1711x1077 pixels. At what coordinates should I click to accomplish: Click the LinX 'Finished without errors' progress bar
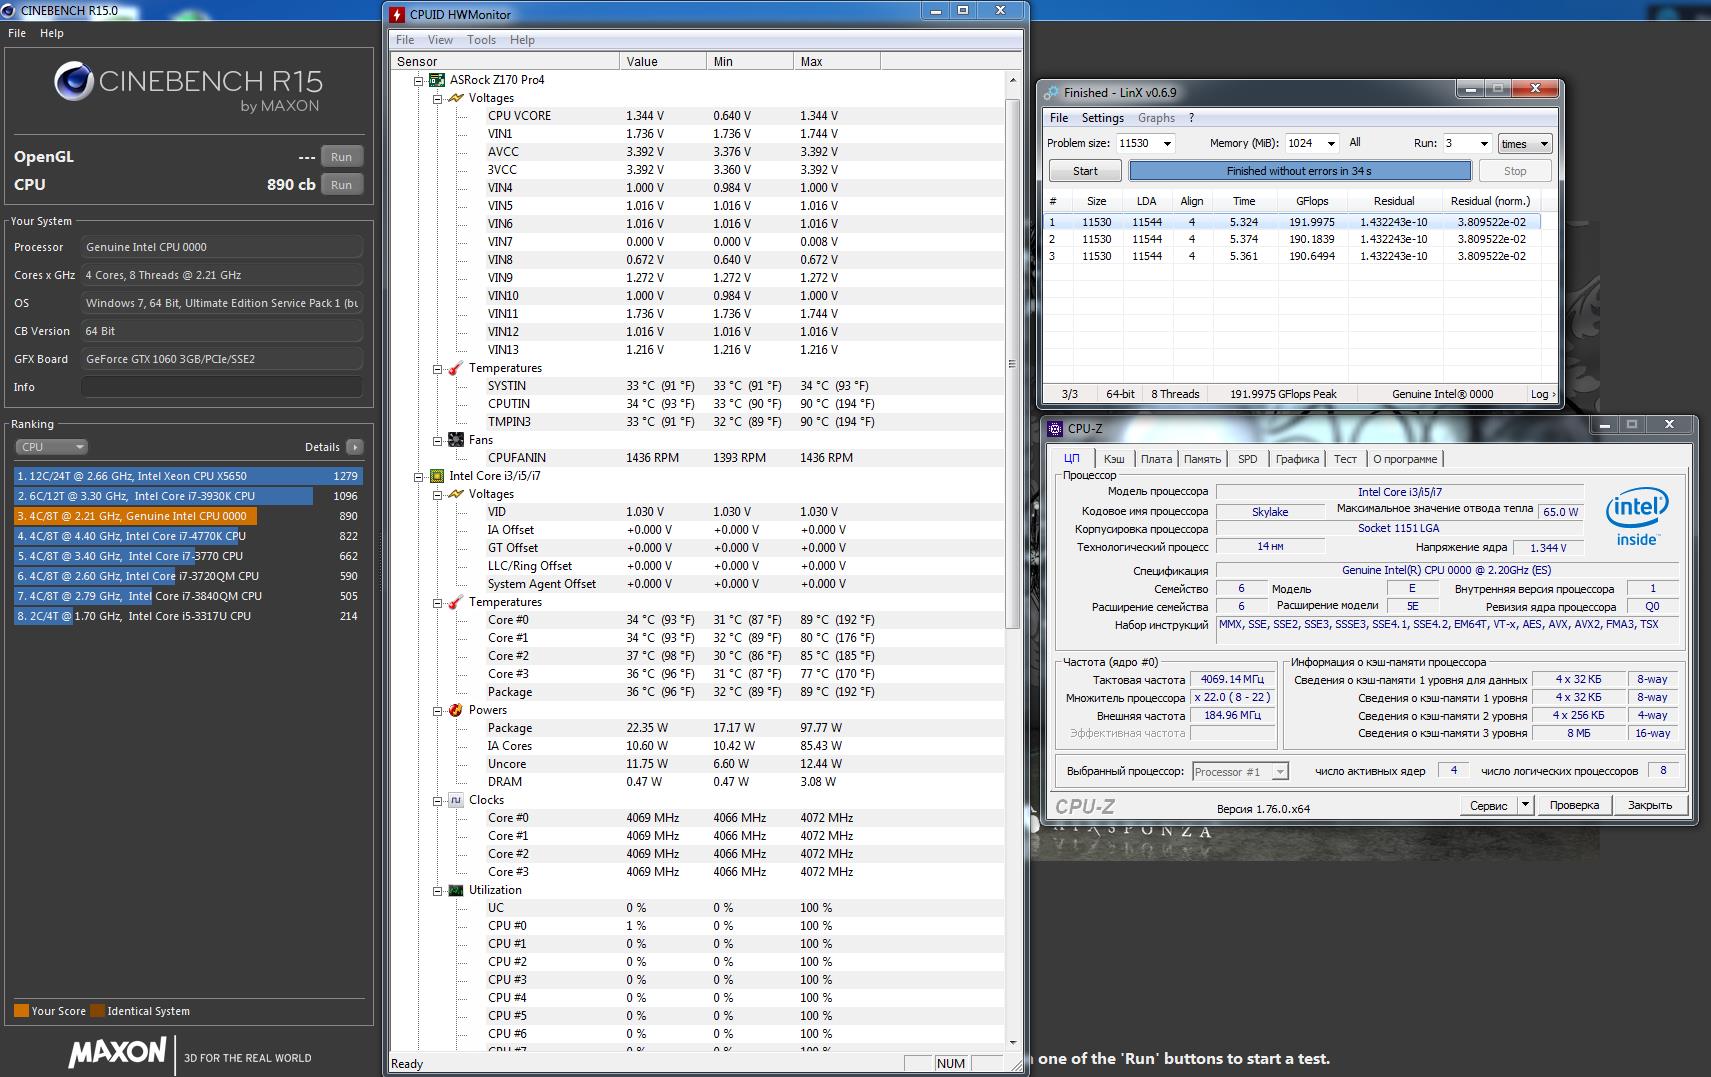(1299, 171)
